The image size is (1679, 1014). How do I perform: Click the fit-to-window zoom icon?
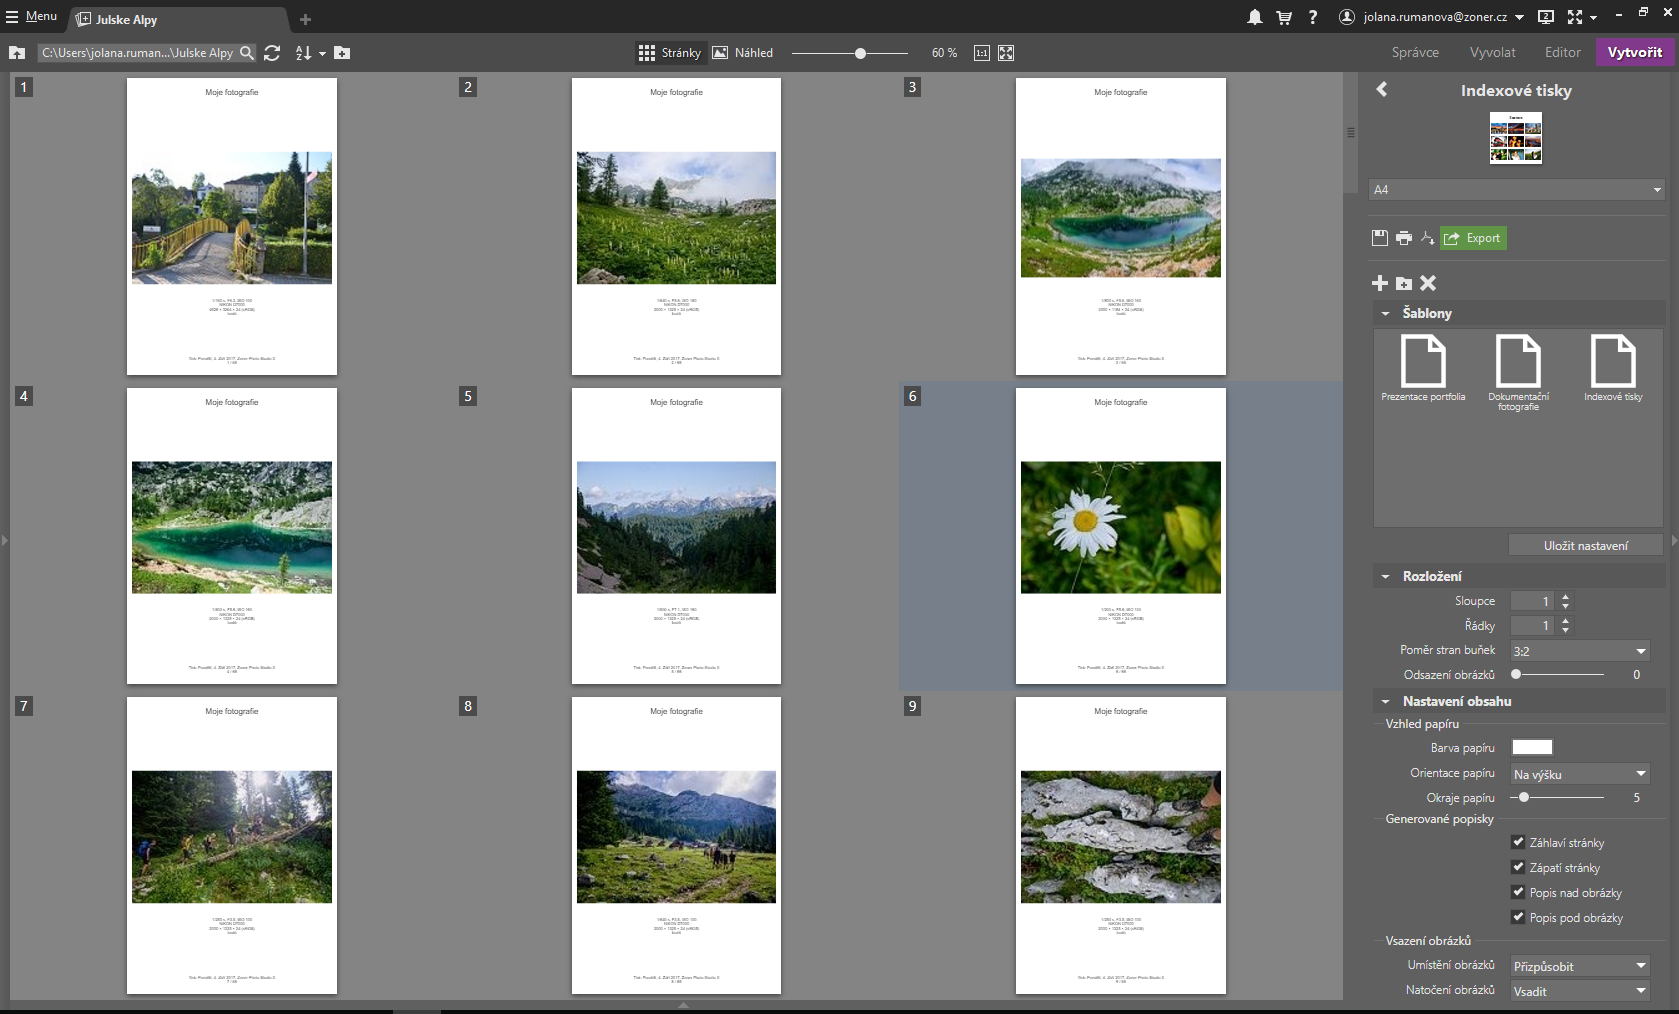1006,53
